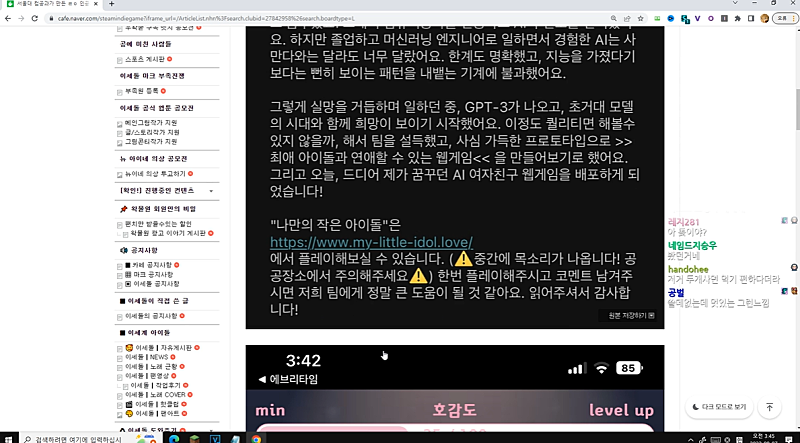The width and height of the screenshot is (800, 443).
Task: Toggle the browser side panel icon
Action: tap(751, 18)
